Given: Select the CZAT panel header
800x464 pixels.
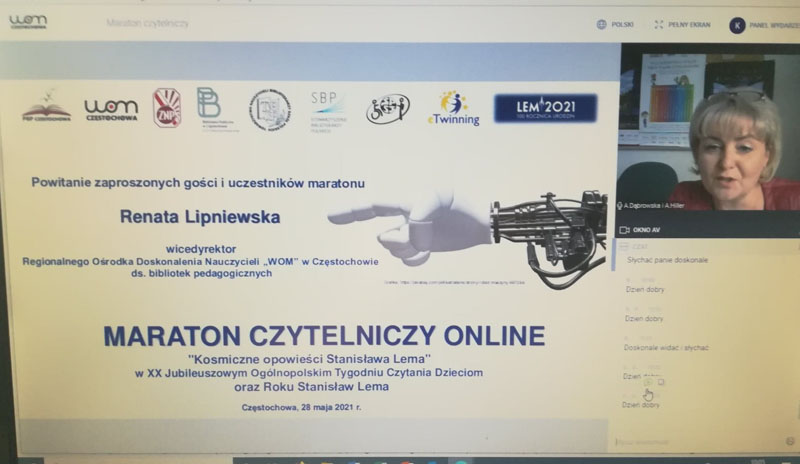Looking at the screenshot, I should pos(640,246).
